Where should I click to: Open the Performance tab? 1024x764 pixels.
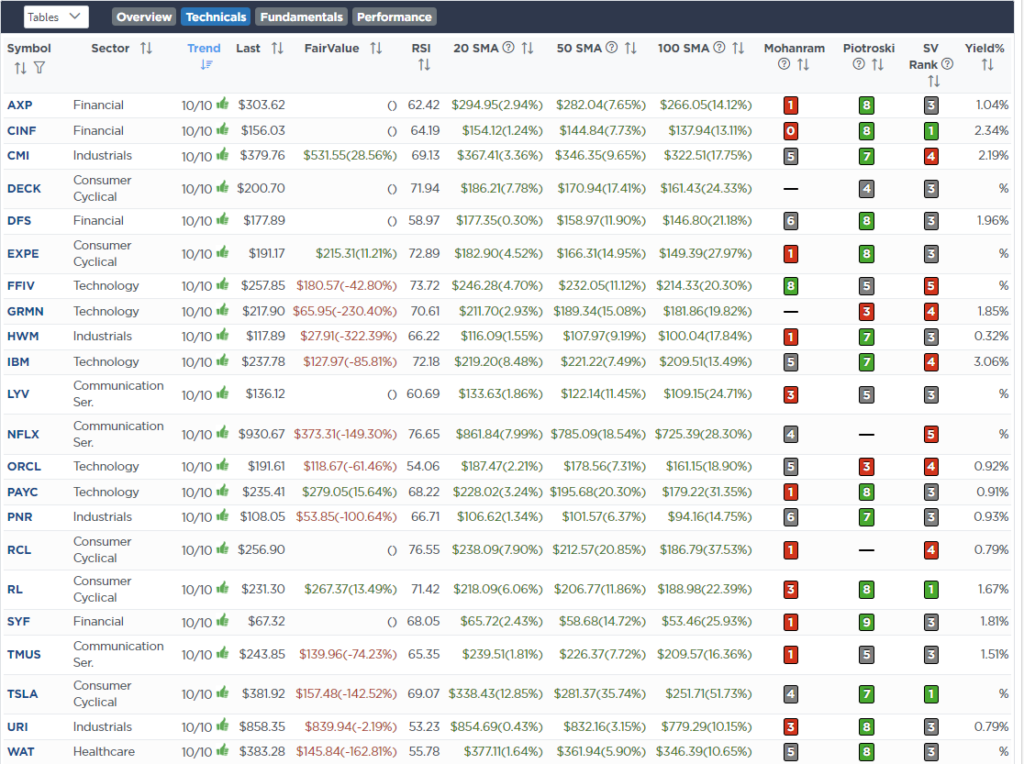(394, 17)
